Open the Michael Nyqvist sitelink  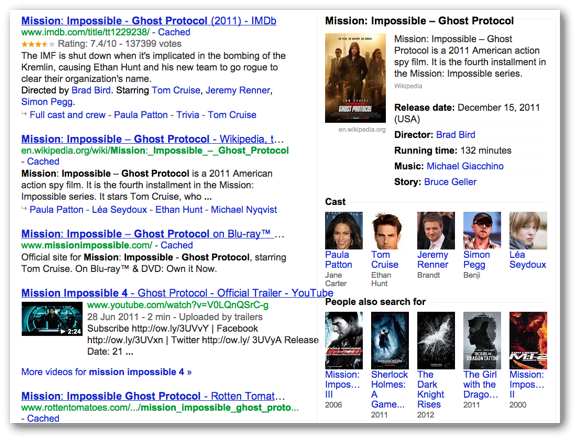[x=244, y=209]
